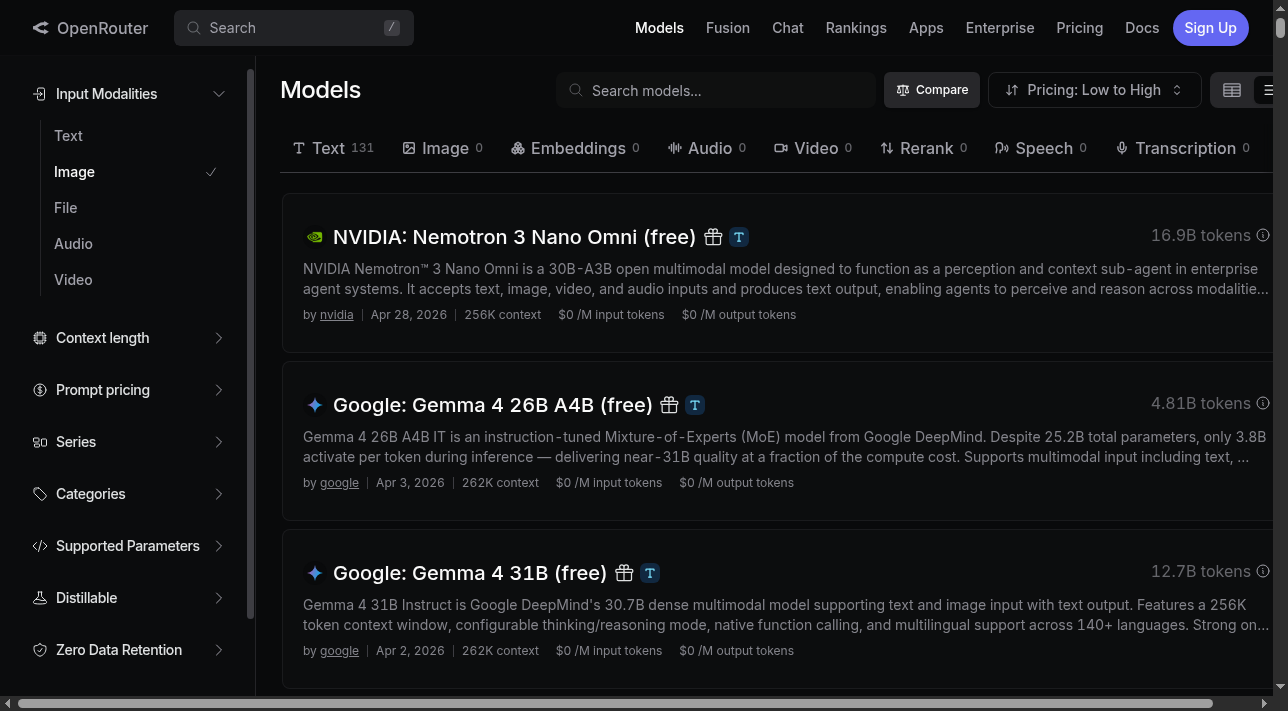Expand the Distillable filter
Viewport: 1288px width, 711px height.
[129, 598]
